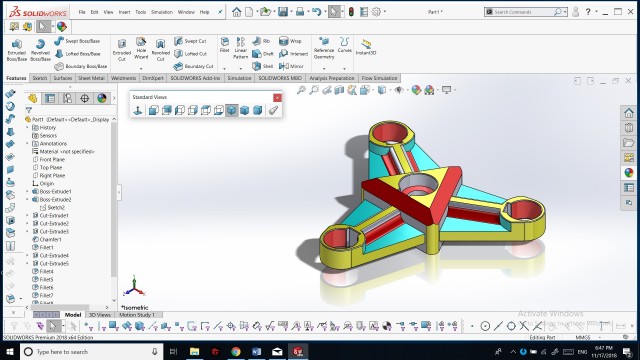Select the Wrap tool
The image size is (640, 360).
[290, 41]
